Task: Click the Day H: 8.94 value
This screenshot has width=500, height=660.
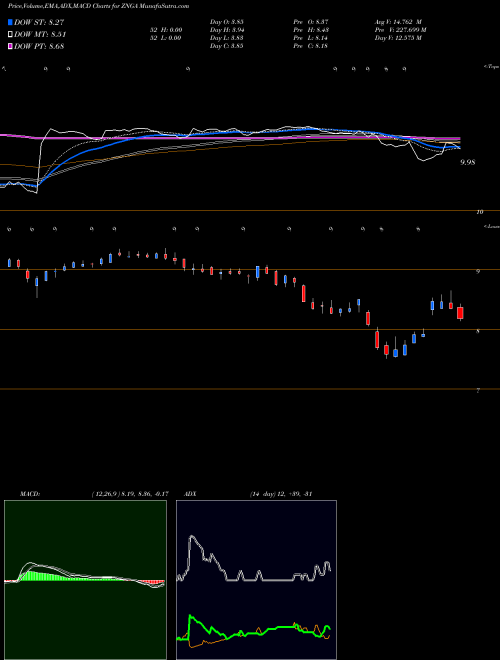Action: click(x=227, y=30)
